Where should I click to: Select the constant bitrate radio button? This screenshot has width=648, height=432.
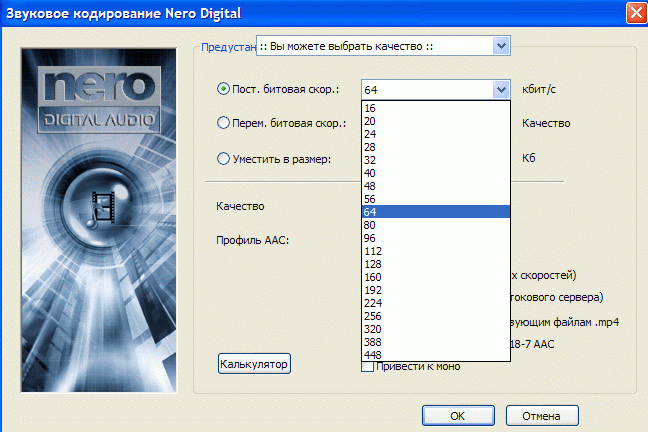click(x=223, y=89)
